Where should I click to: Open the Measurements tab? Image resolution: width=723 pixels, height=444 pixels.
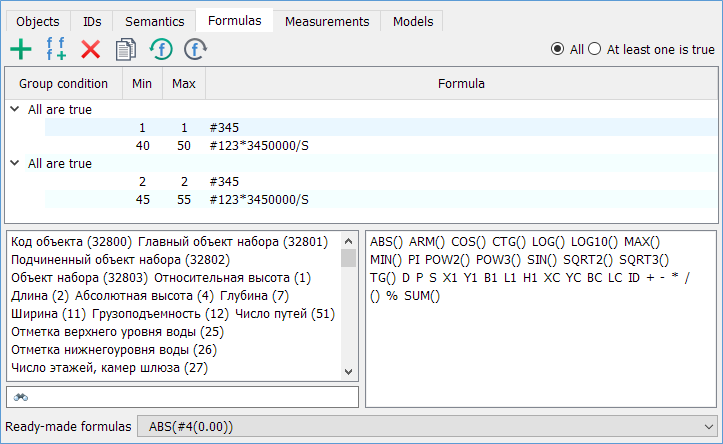click(x=327, y=21)
